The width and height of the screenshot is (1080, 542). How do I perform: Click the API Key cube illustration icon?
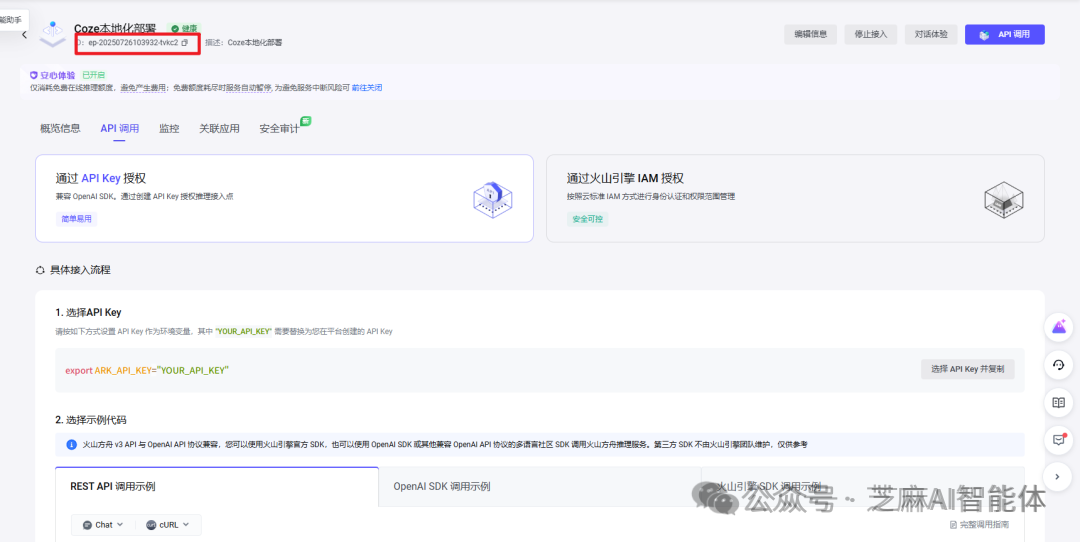click(492, 199)
